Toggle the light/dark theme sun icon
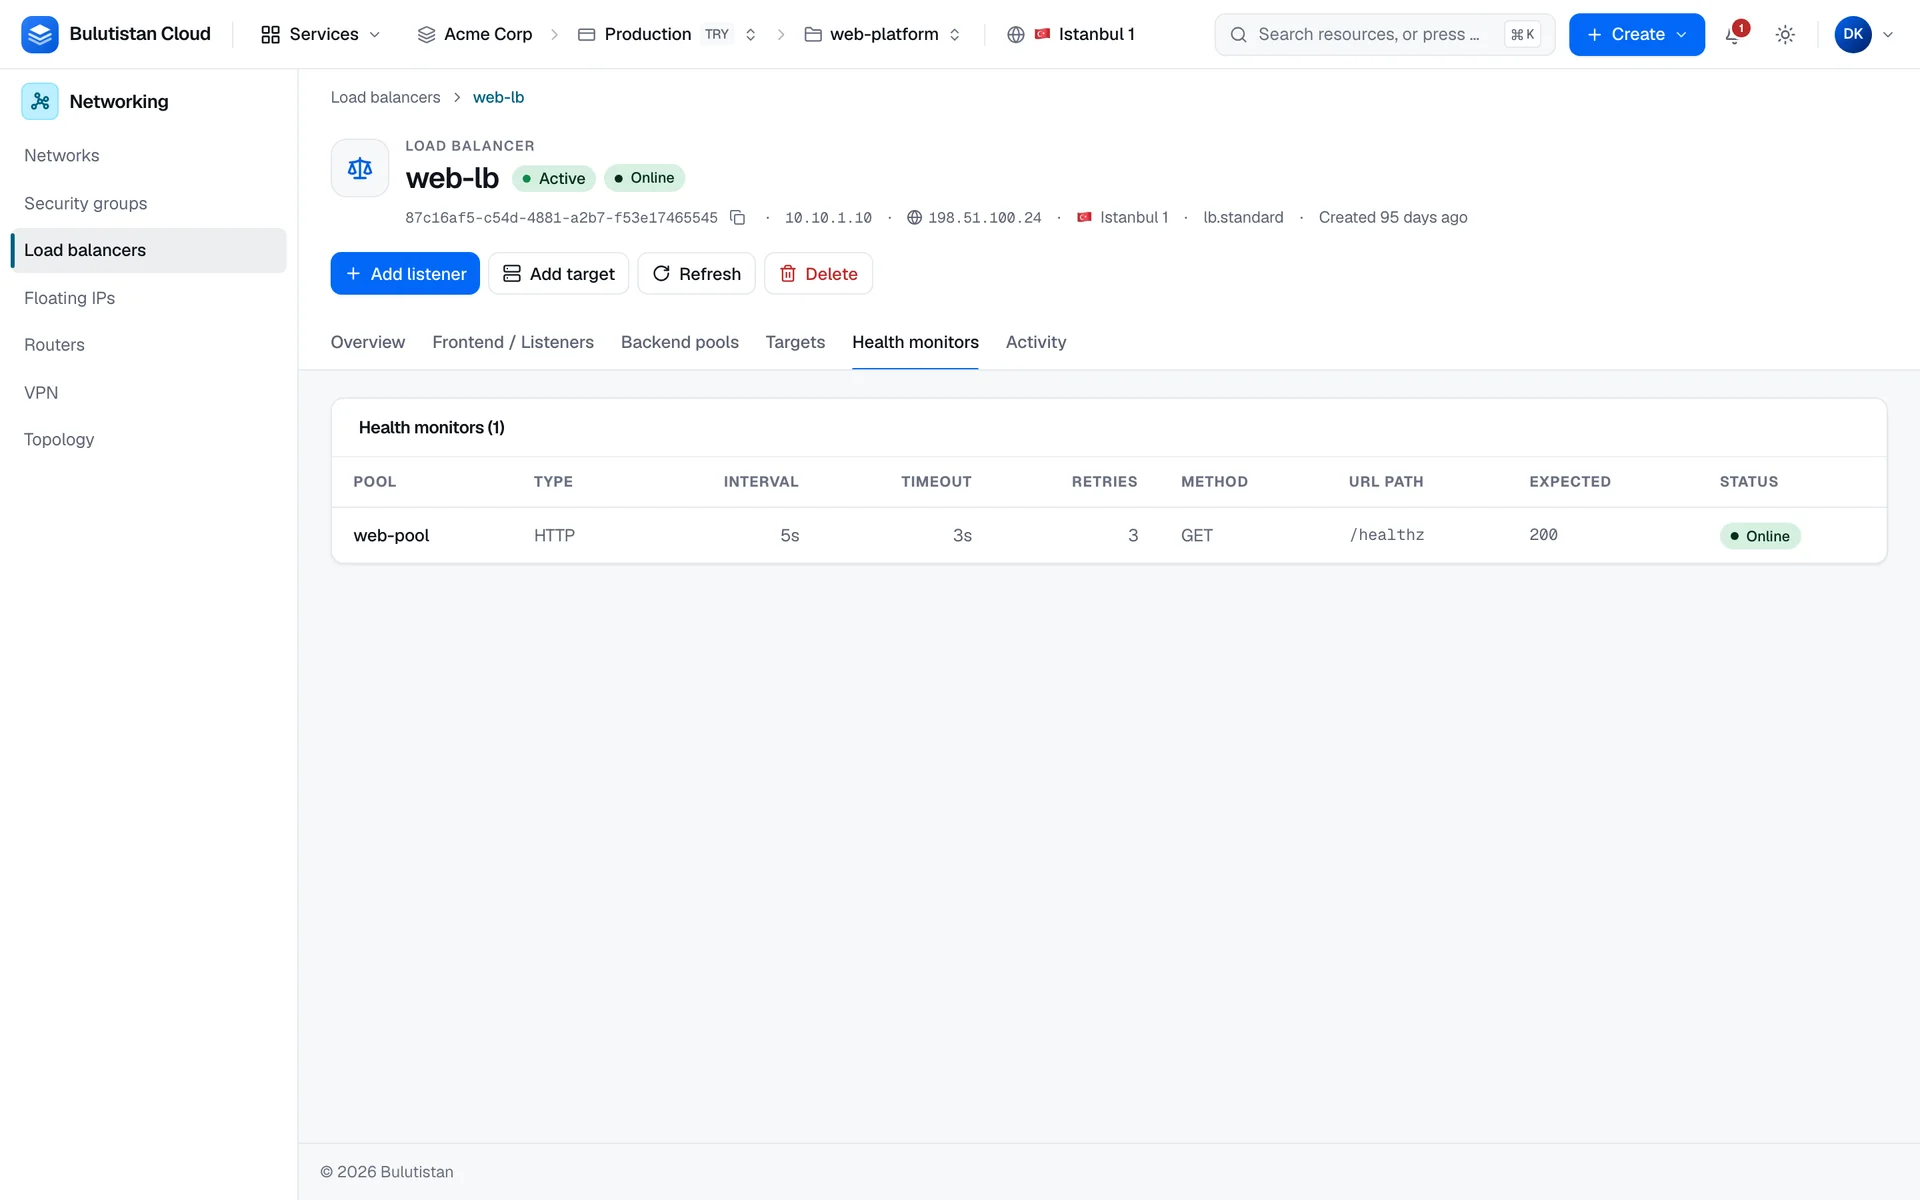This screenshot has height=1200, width=1920. pos(1785,35)
